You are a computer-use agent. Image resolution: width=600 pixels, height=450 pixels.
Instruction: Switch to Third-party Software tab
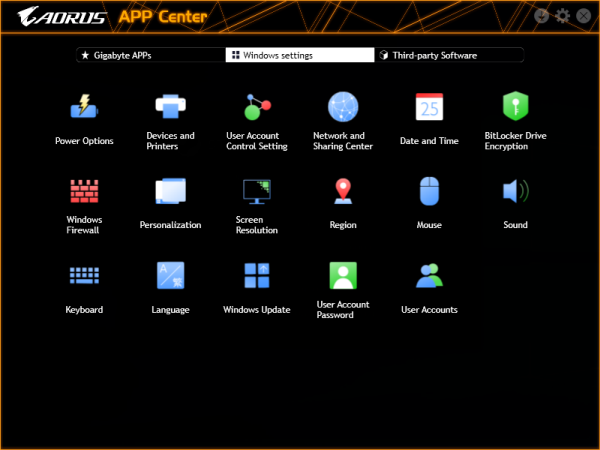[449, 55]
